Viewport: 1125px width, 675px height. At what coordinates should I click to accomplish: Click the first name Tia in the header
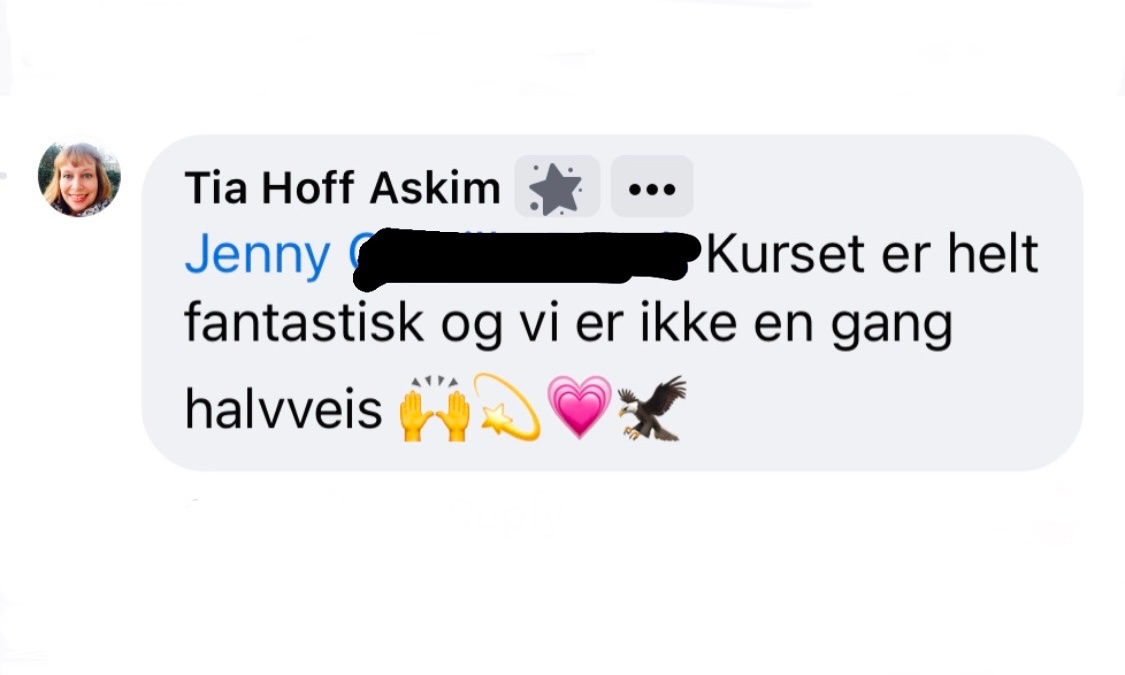coord(216,189)
